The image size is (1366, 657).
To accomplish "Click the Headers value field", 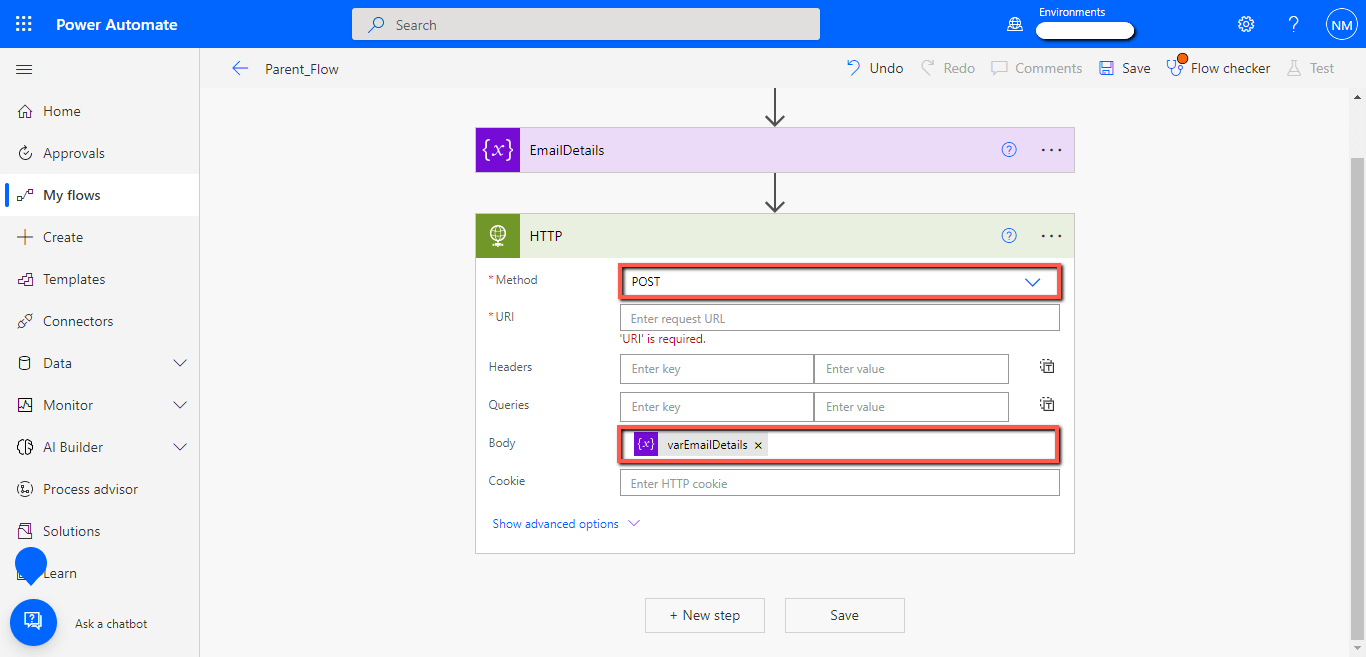I will [x=911, y=369].
